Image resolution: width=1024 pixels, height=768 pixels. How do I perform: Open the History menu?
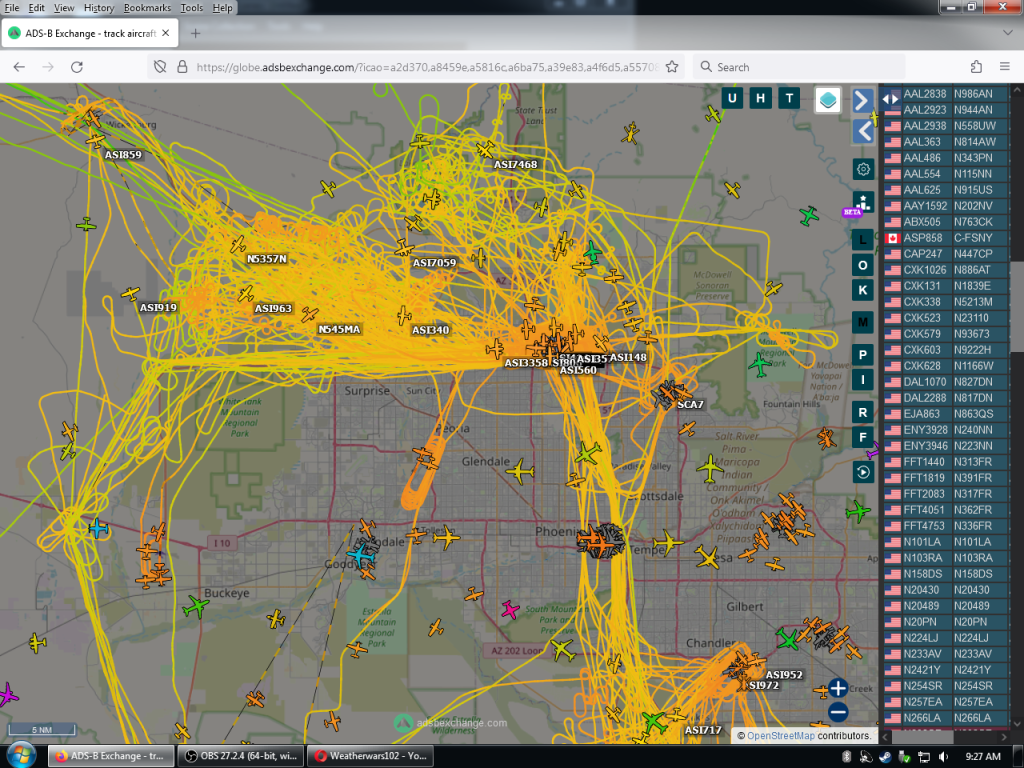pyautogui.click(x=99, y=8)
